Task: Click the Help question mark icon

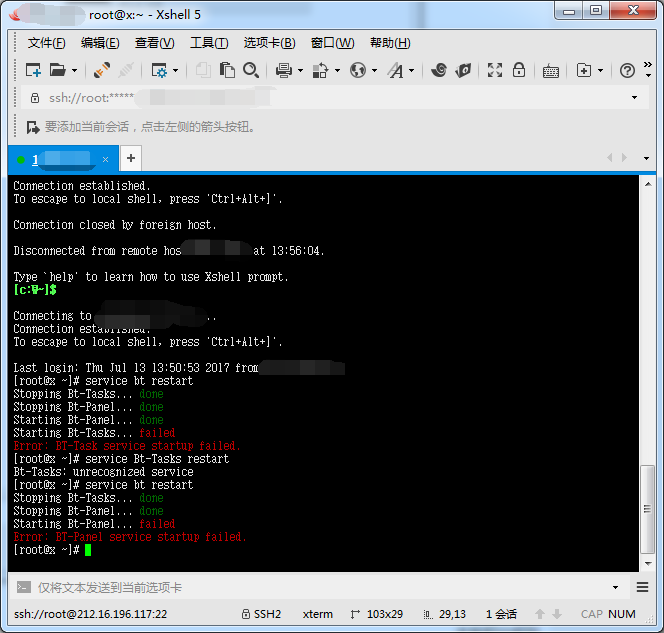Action: click(627, 70)
